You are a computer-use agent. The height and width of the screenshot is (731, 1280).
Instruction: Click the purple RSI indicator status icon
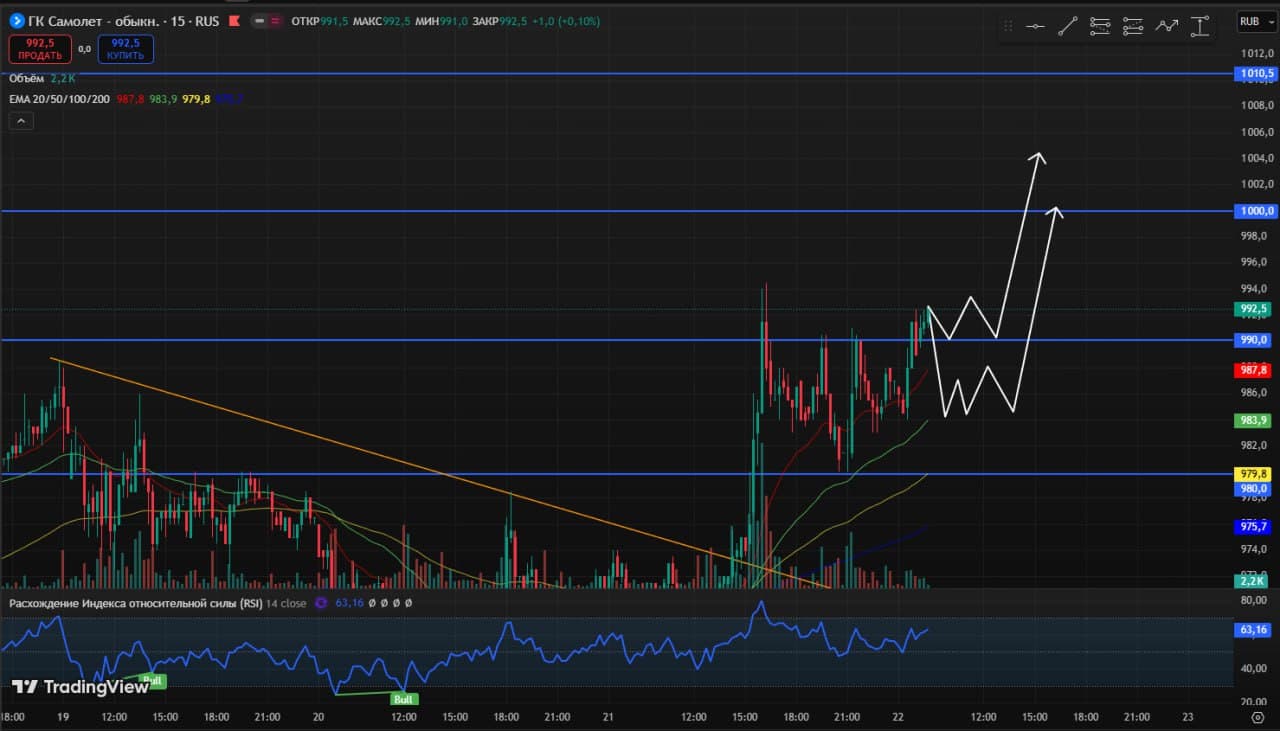click(321, 603)
